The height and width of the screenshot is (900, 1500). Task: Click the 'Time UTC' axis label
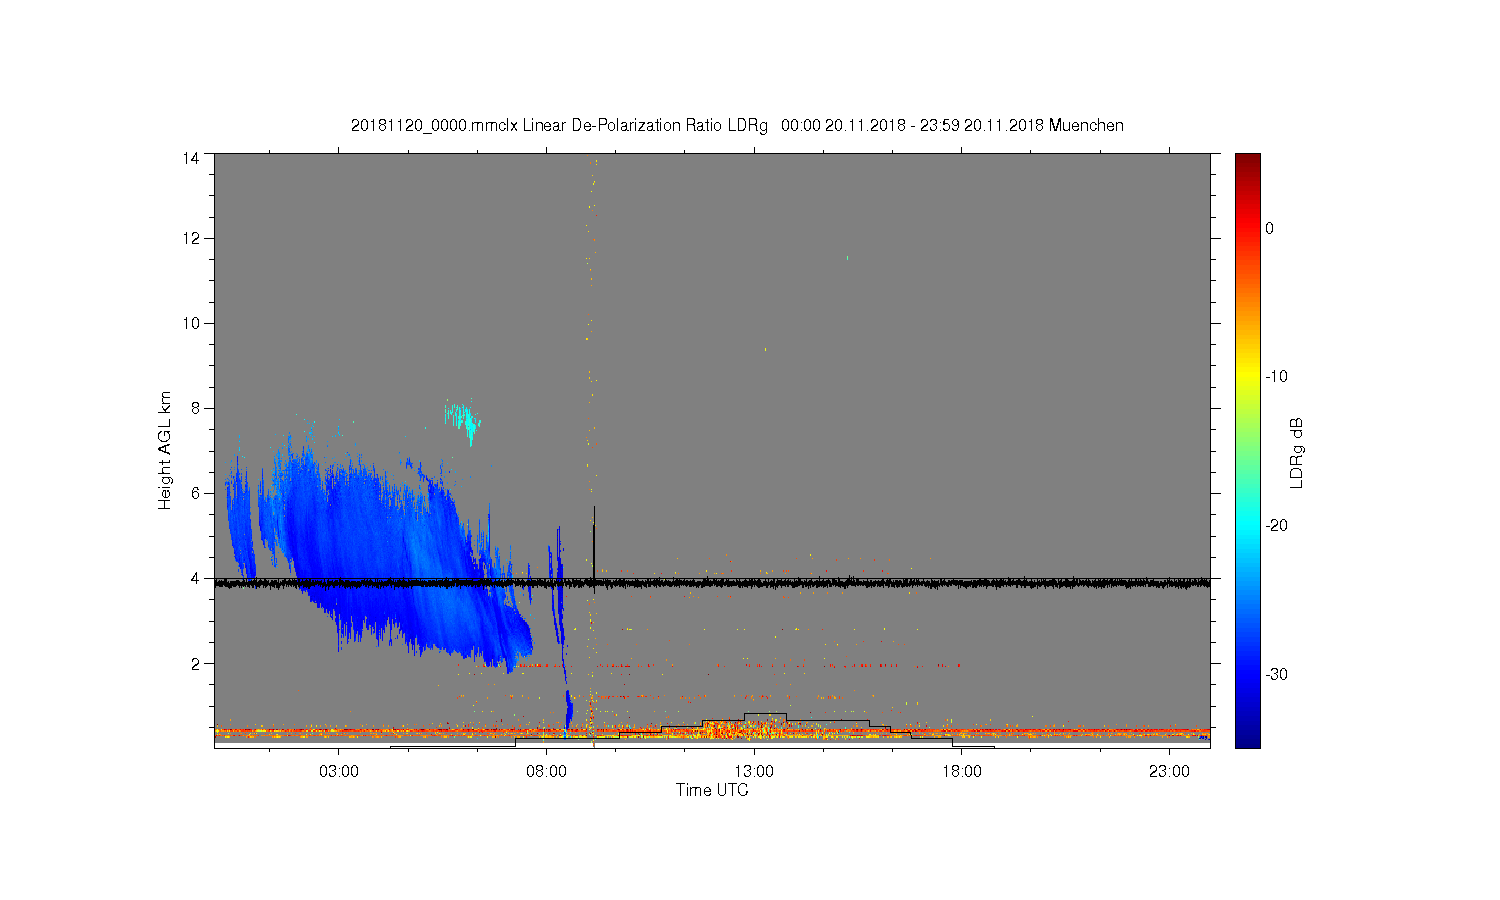[712, 790]
